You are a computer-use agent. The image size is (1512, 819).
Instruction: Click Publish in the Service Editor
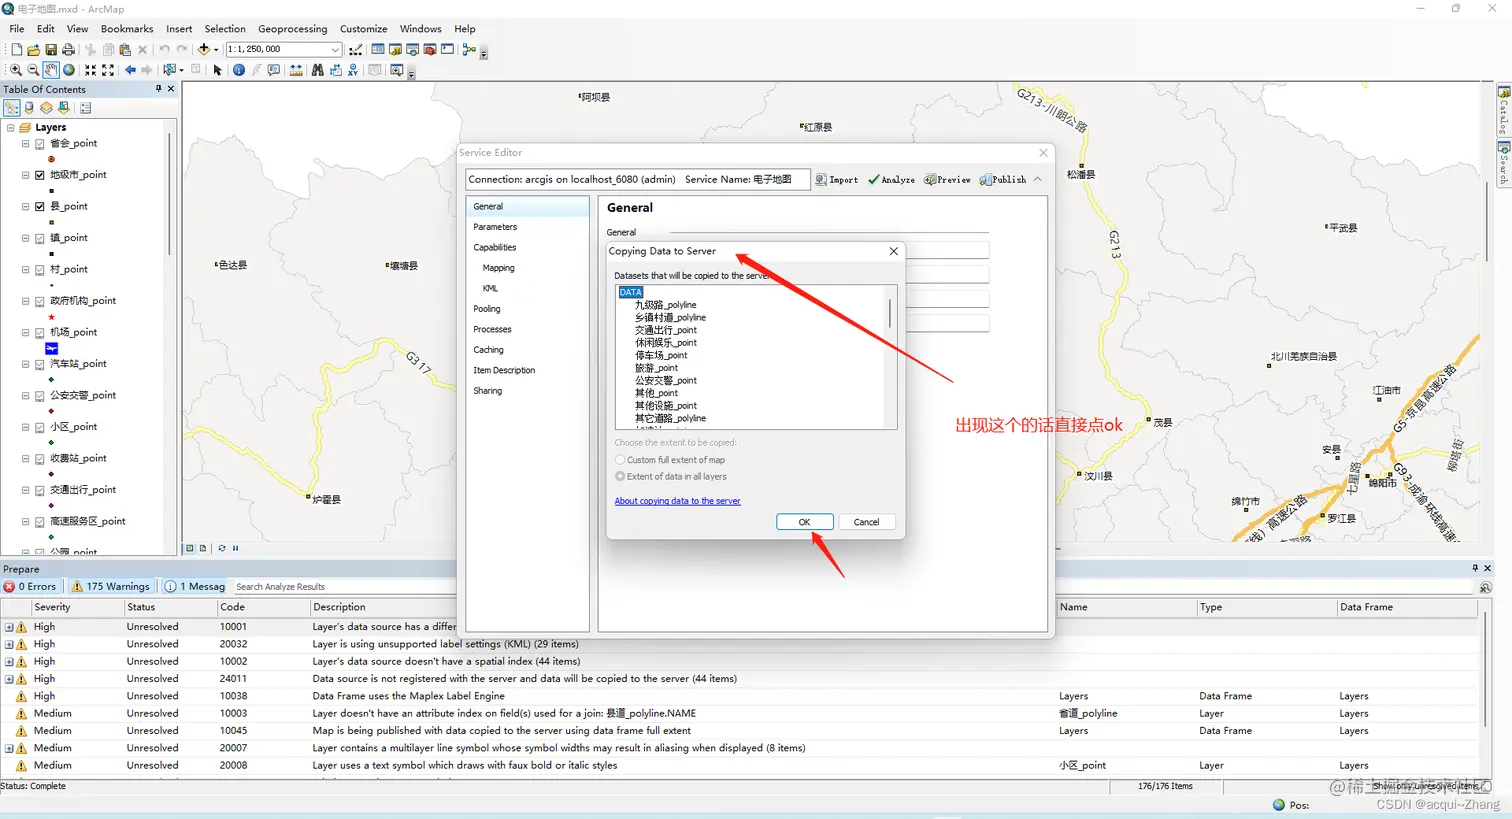tap(1003, 180)
